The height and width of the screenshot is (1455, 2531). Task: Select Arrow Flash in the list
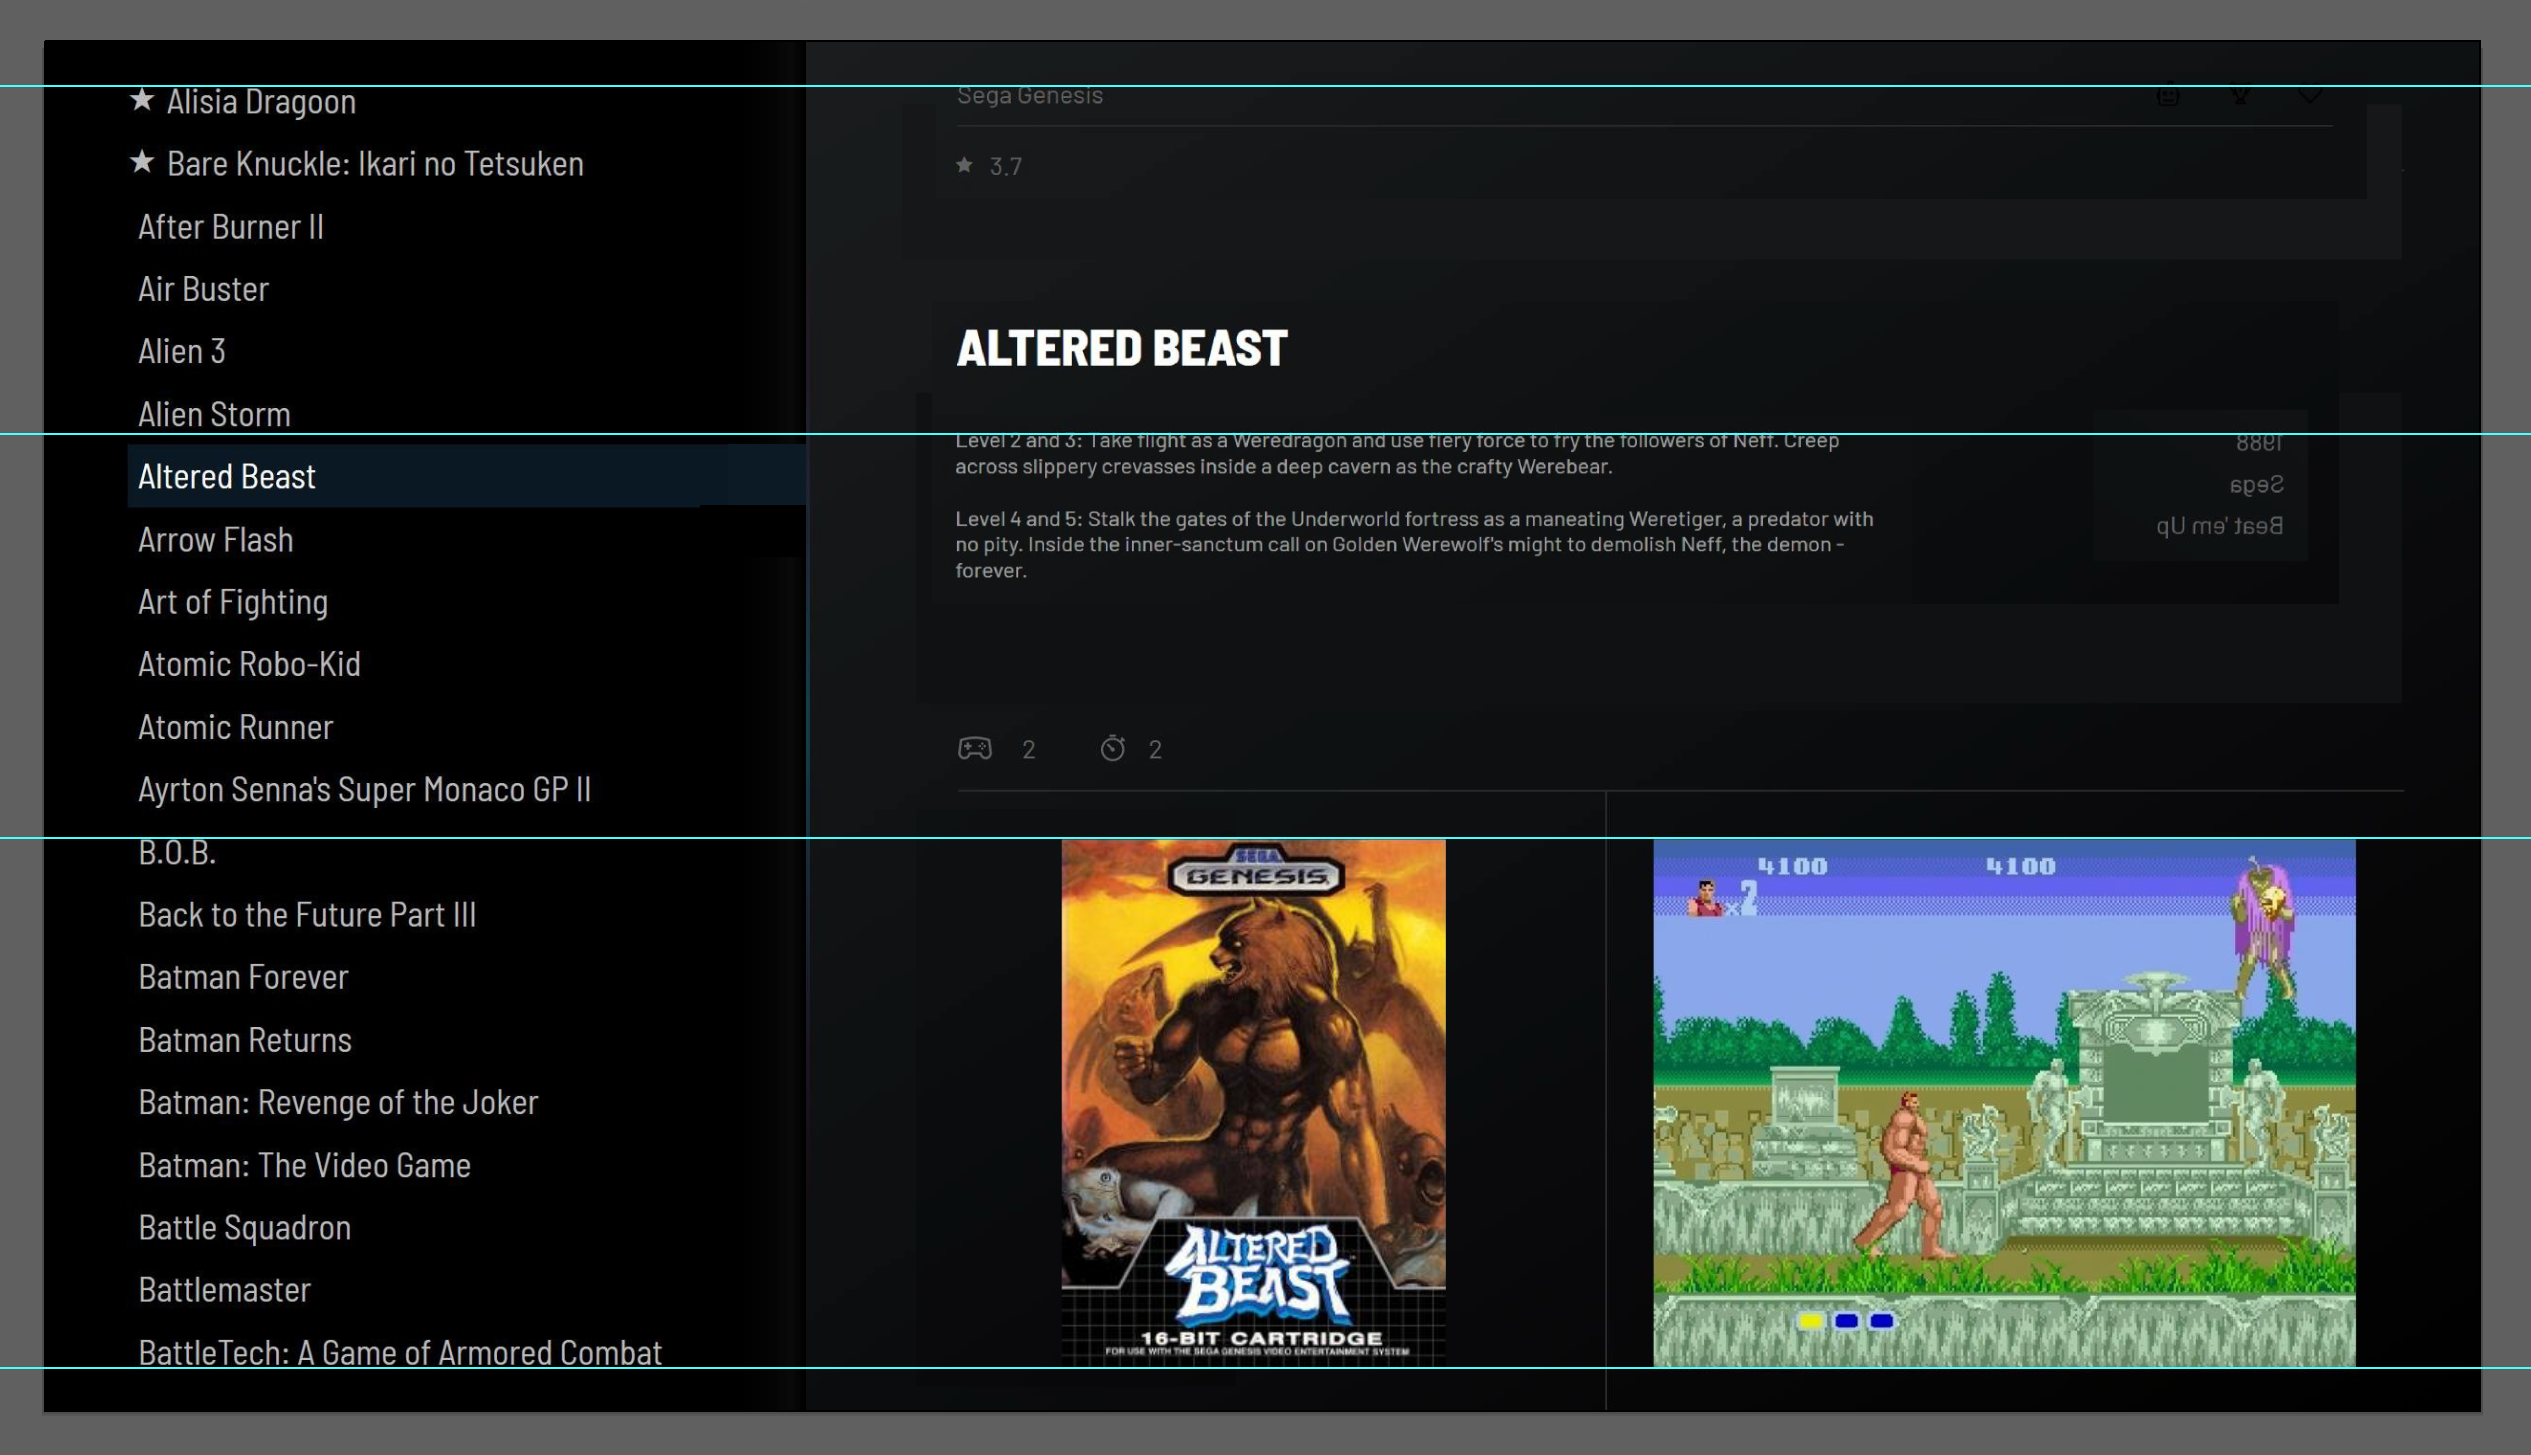216,539
